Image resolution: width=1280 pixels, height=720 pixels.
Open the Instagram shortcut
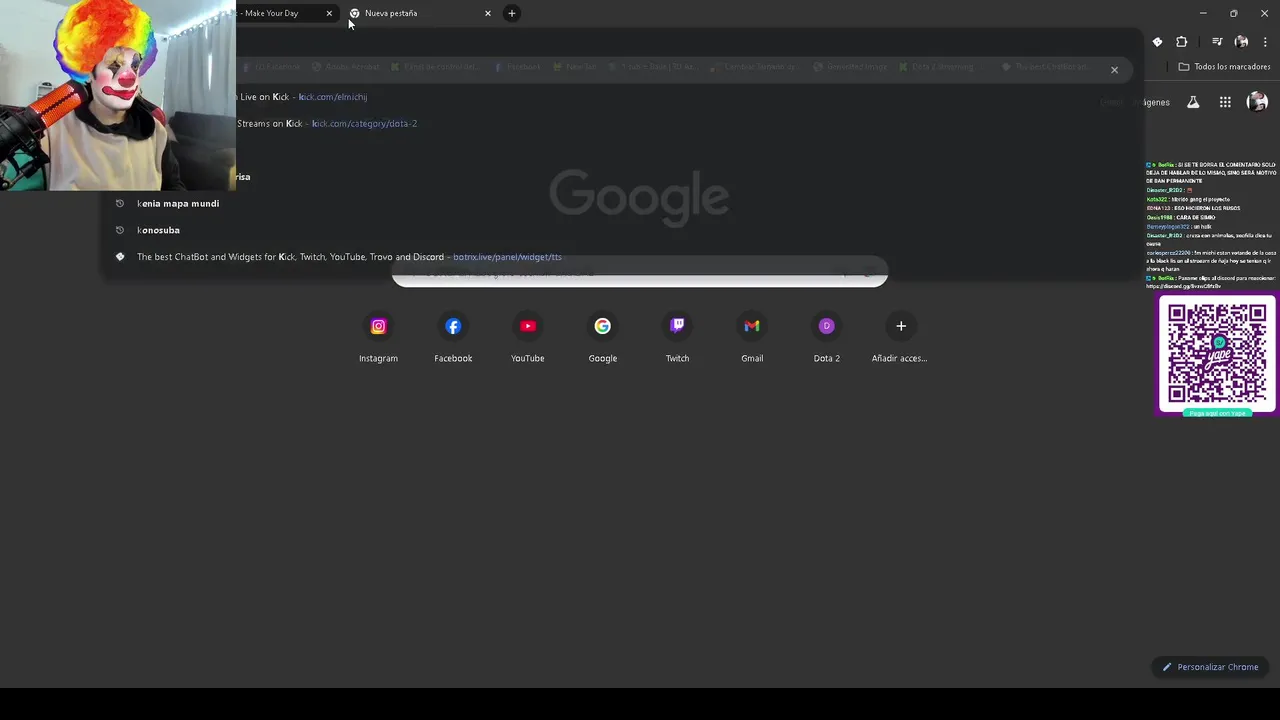coord(378,338)
